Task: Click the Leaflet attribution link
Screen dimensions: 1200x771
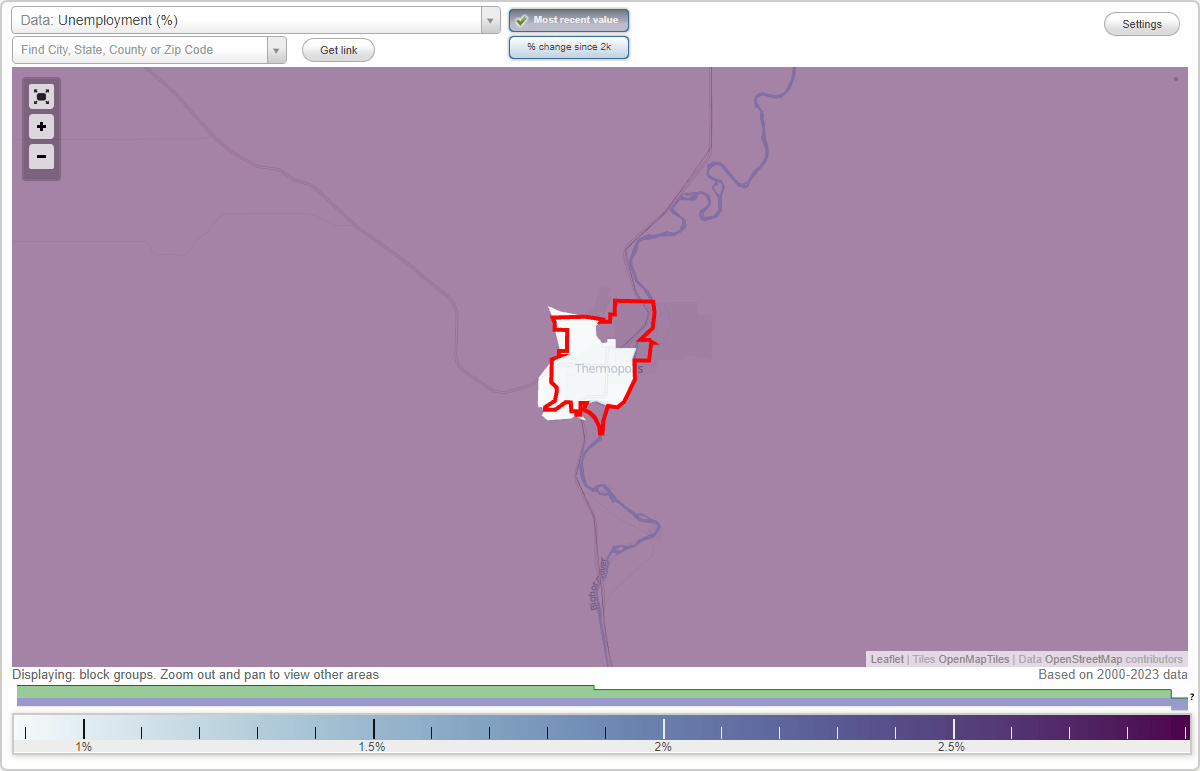Action: [886, 659]
